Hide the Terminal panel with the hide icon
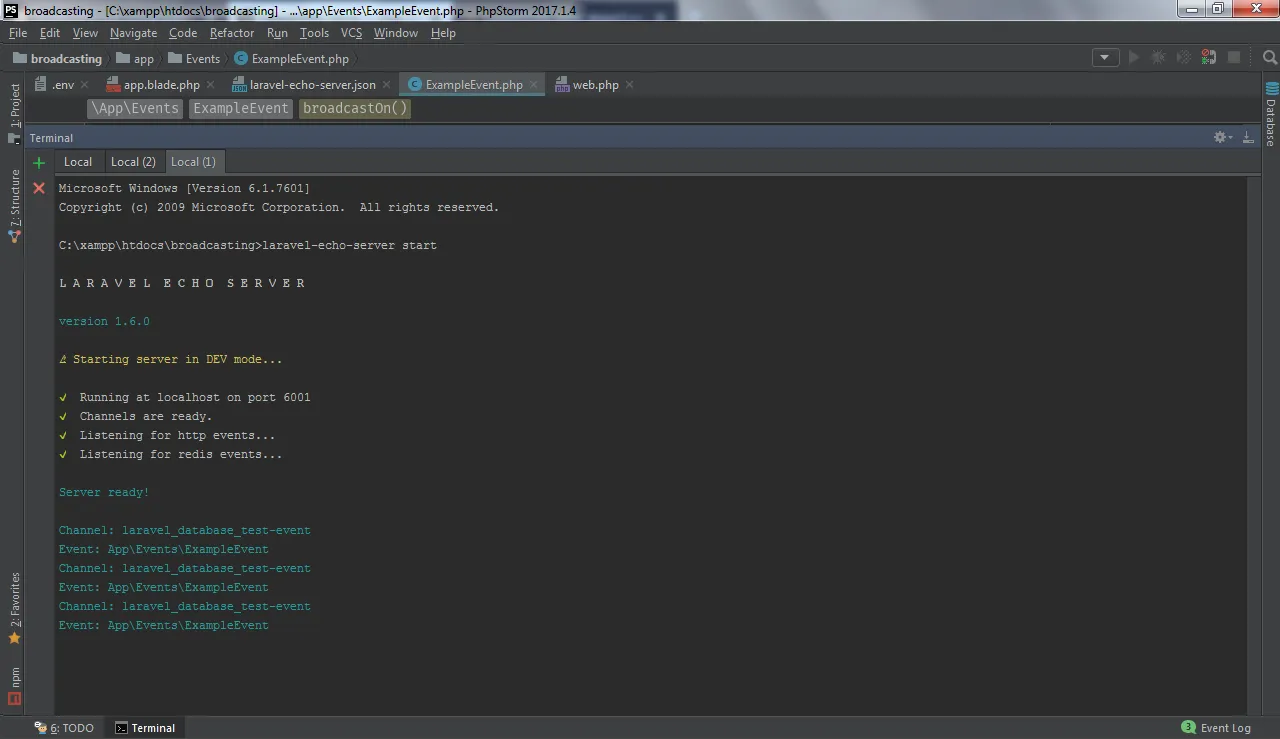The image size is (1280, 739). tap(1246, 137)
